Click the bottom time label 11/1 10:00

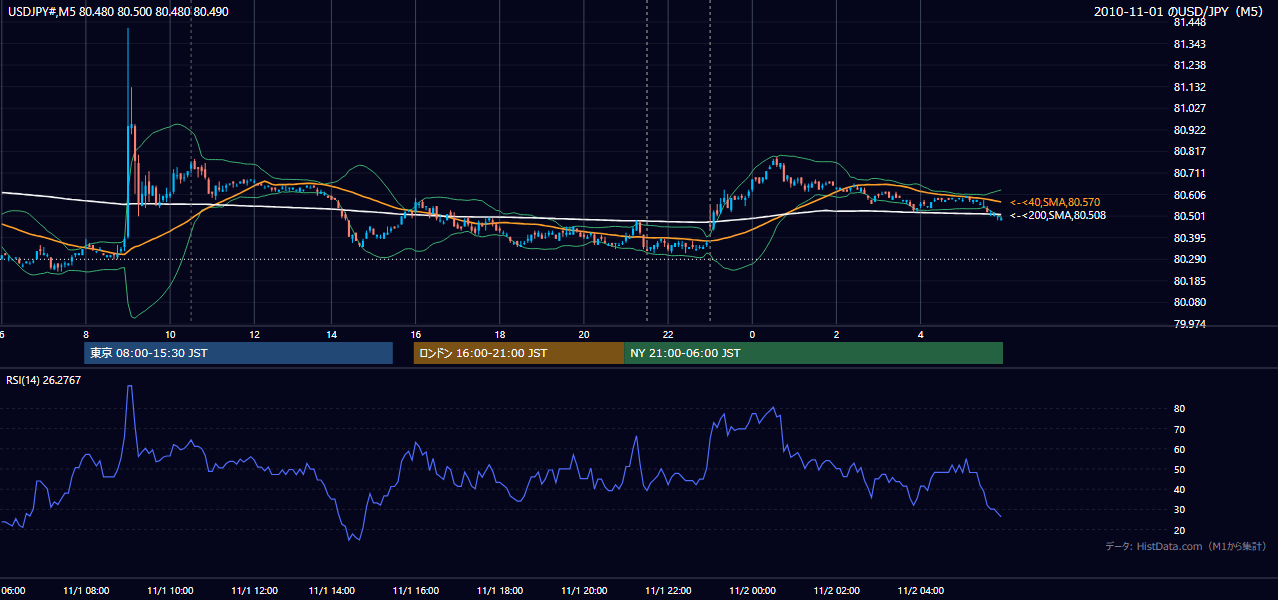[x=170, y=591]
